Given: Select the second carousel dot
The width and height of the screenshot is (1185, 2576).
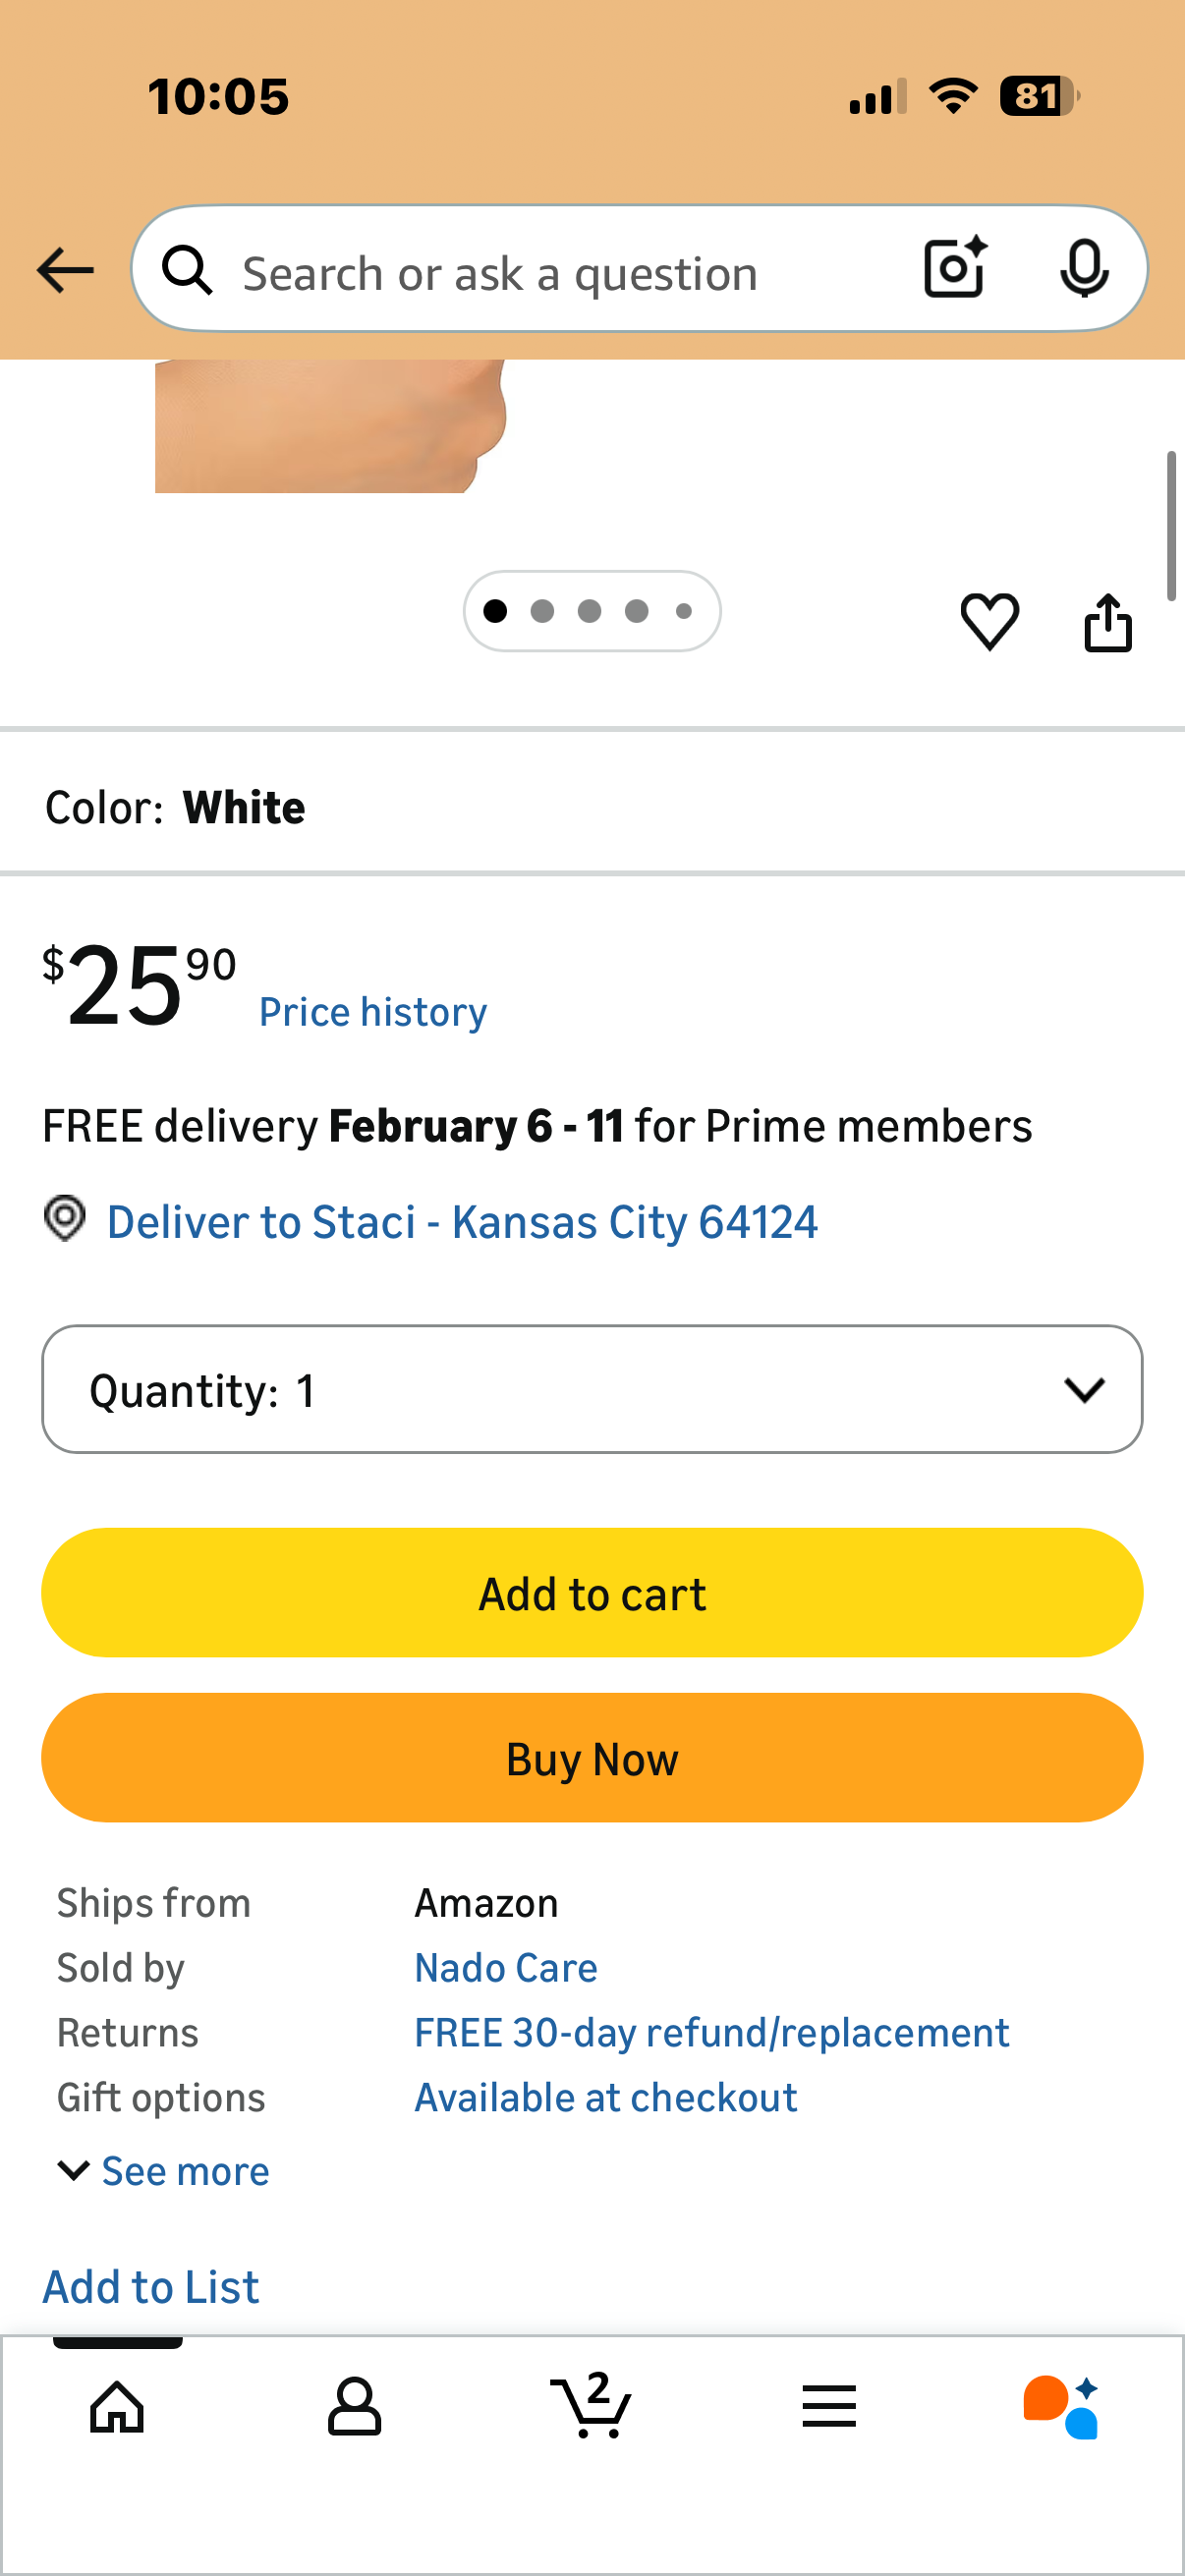Looking at the screenshot, I should coord(542,610).
